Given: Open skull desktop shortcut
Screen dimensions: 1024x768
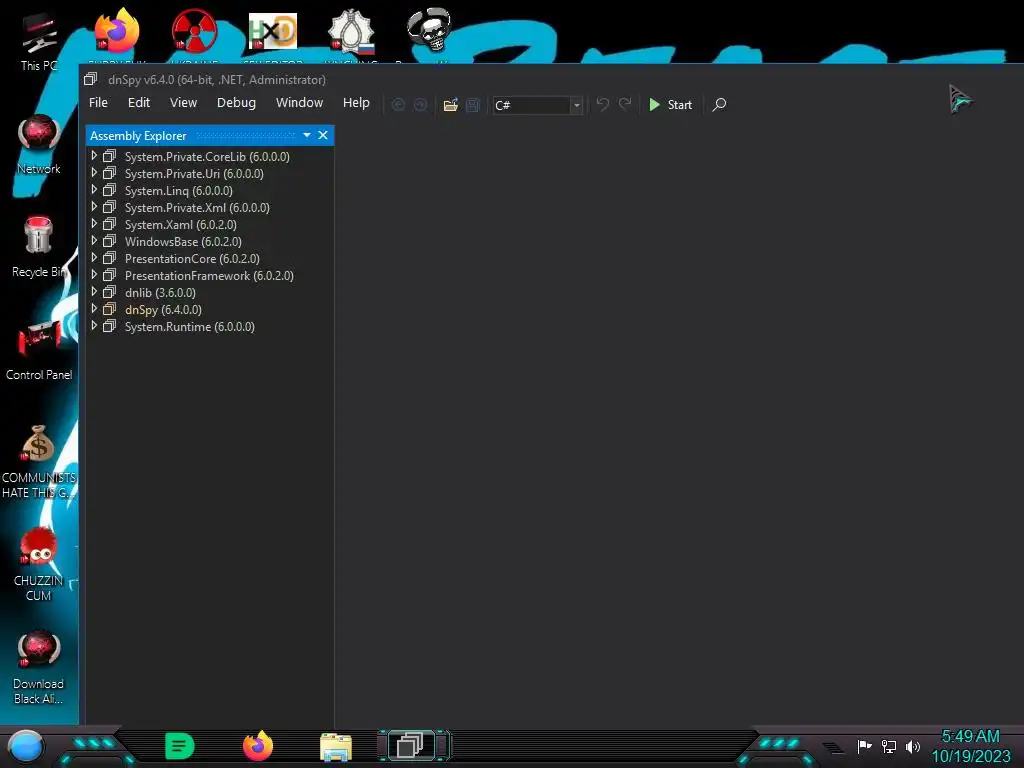Looking at the screenshot, I should [428, 29].
